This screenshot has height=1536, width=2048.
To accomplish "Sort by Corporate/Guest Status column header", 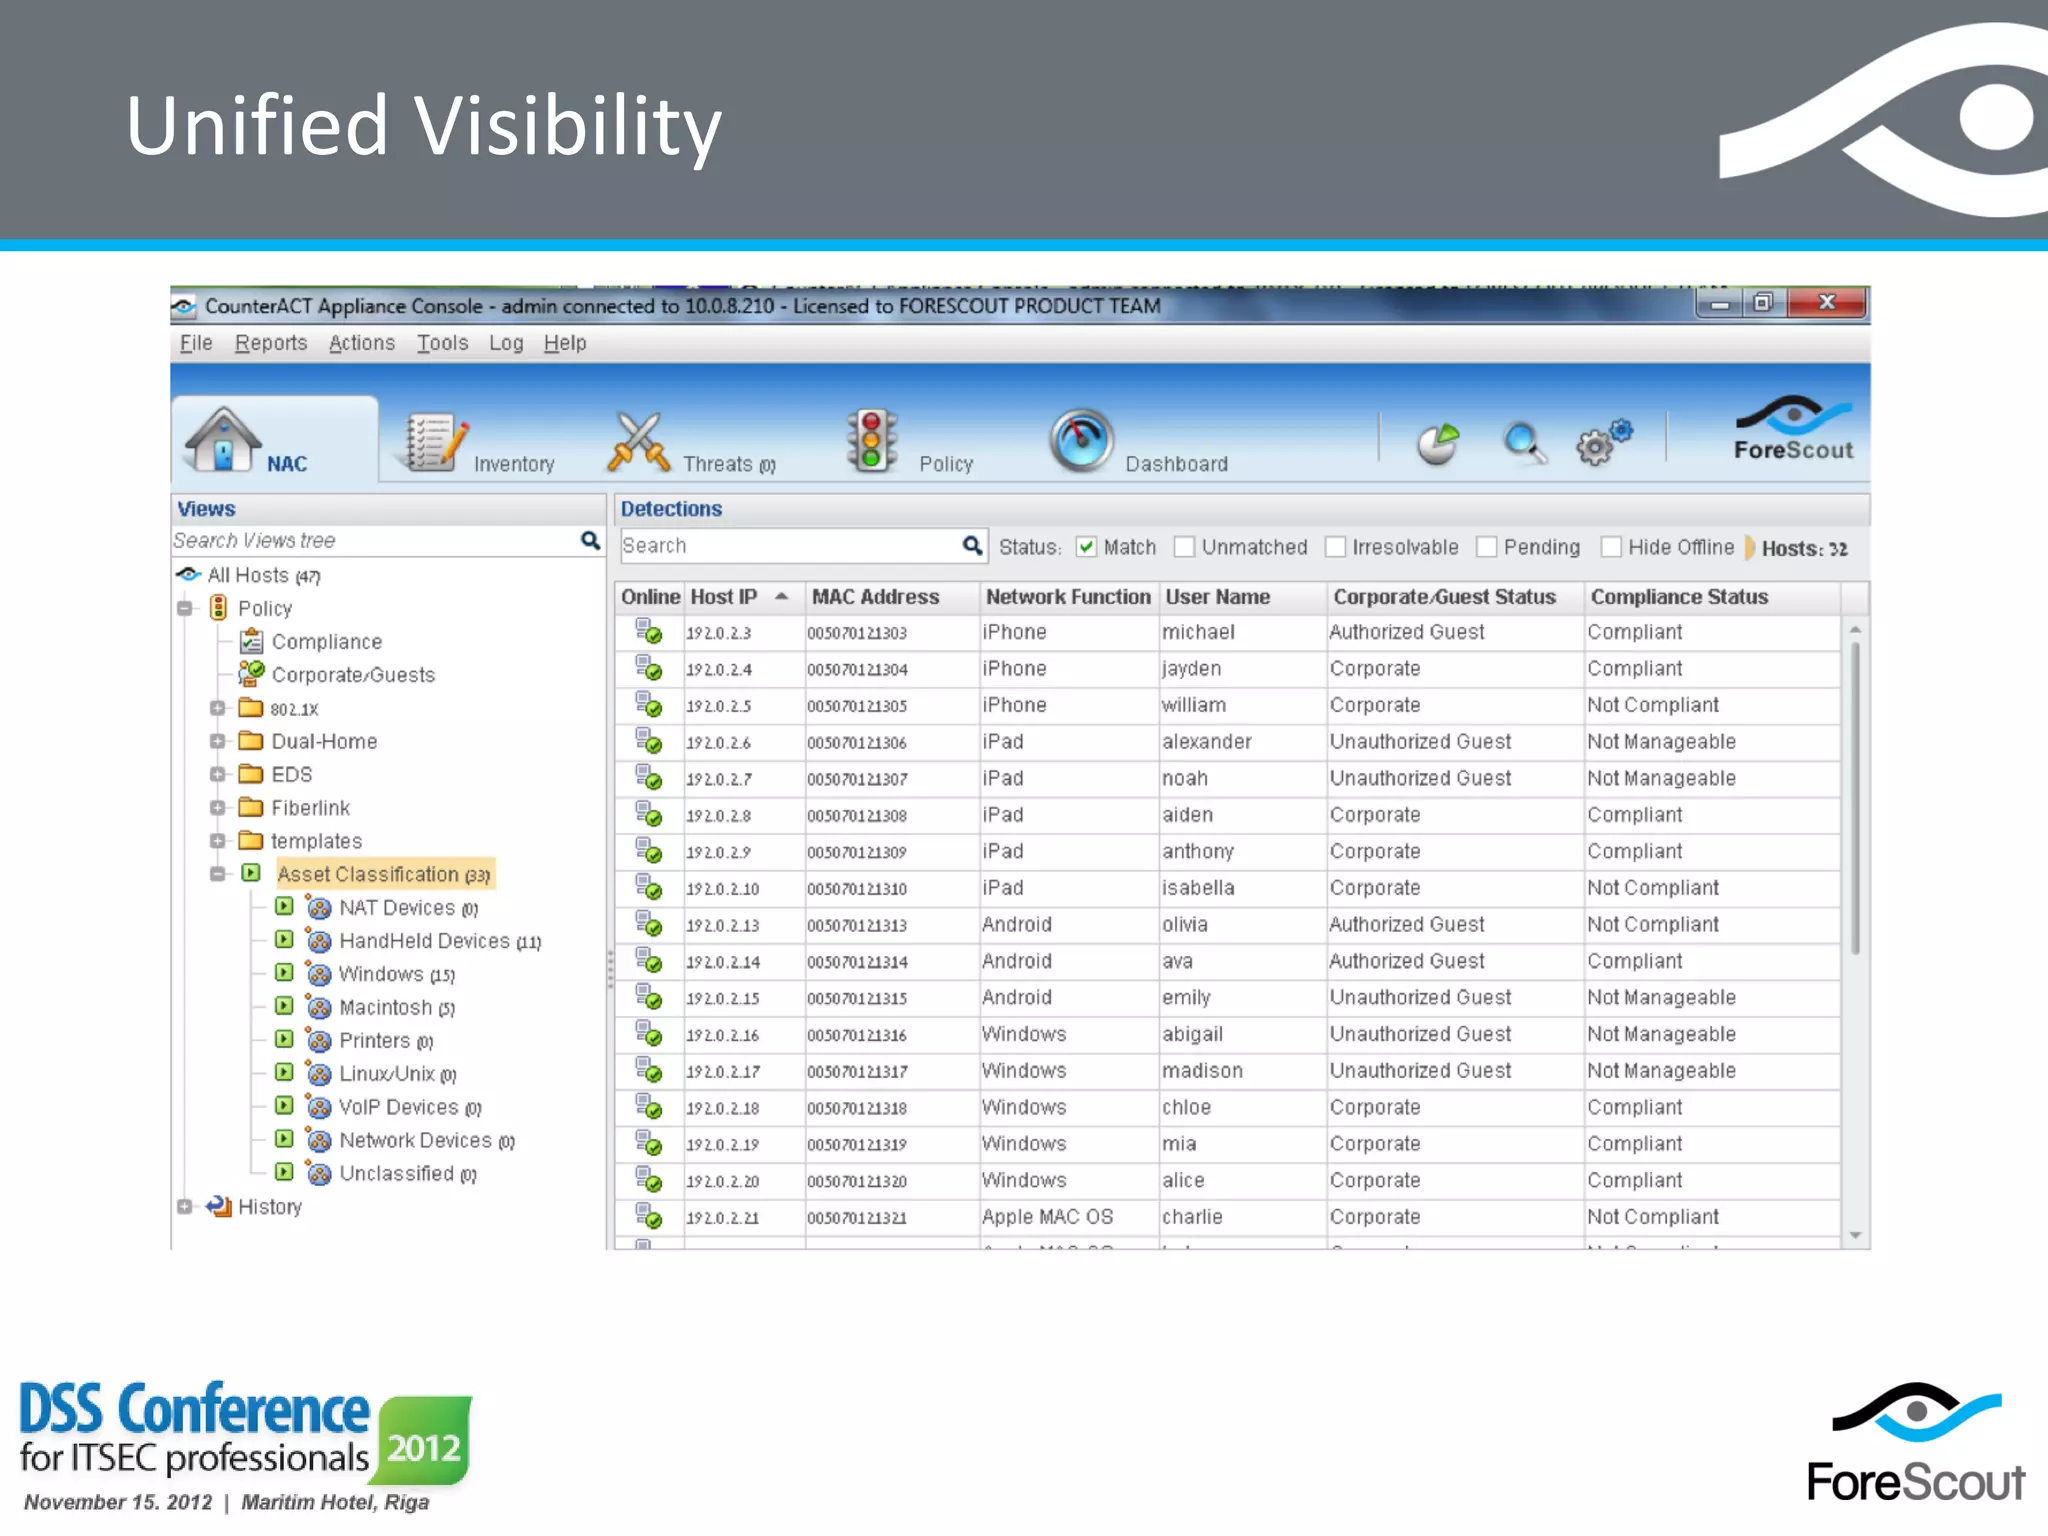I will click(x=1455, y=597).
